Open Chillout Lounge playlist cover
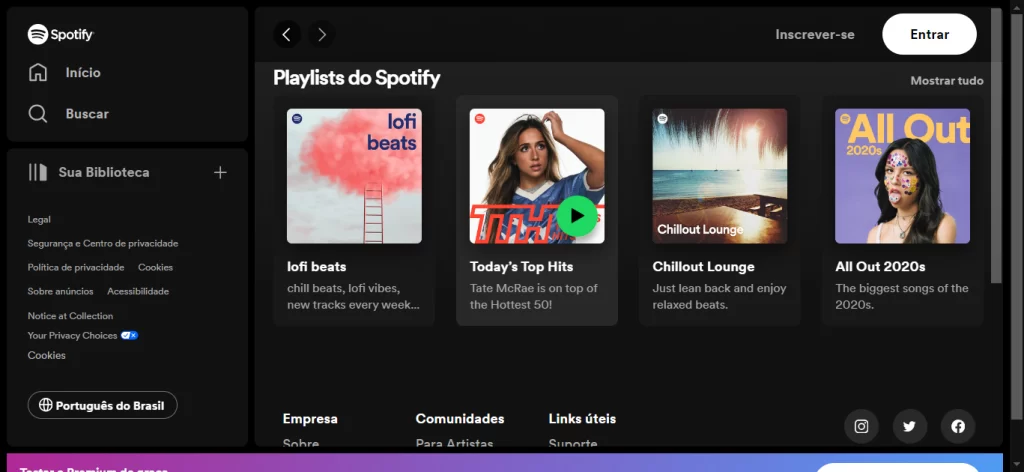The height and width of the screenshot is (472, 1024). coord(719,176)
